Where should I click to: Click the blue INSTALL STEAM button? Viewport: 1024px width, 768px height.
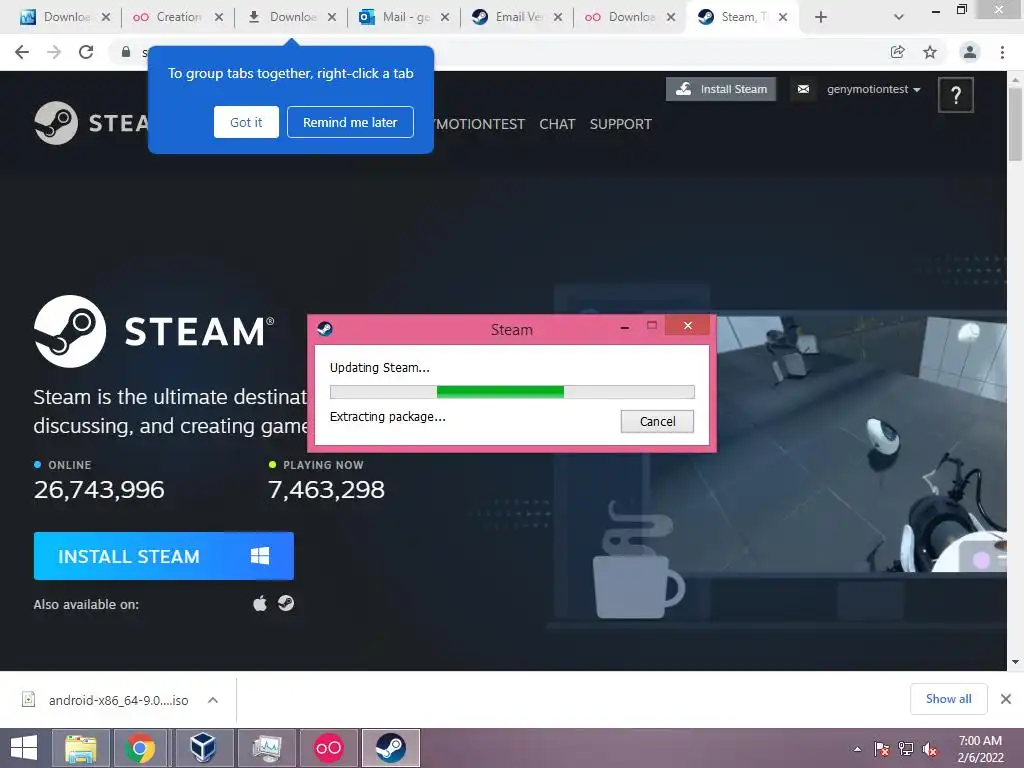[x=163, y=556]
